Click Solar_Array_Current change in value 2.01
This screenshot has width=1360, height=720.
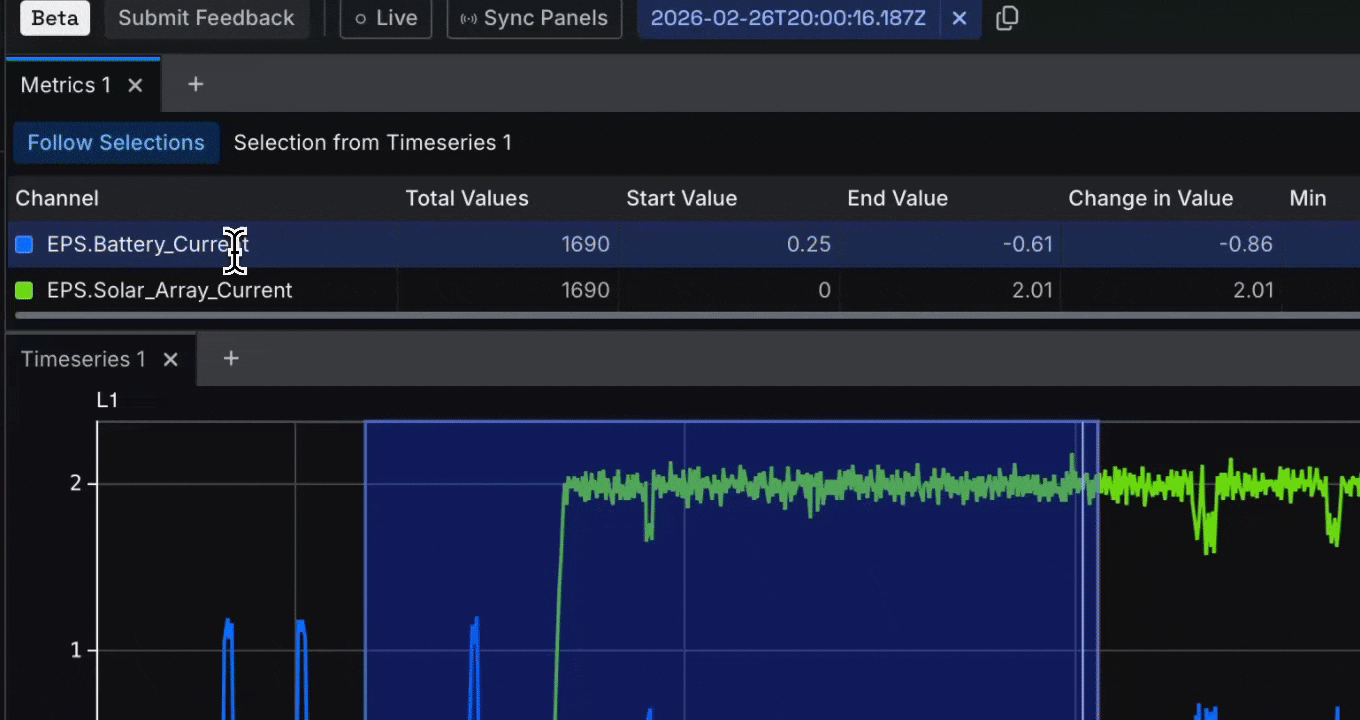pos(1253,290)
